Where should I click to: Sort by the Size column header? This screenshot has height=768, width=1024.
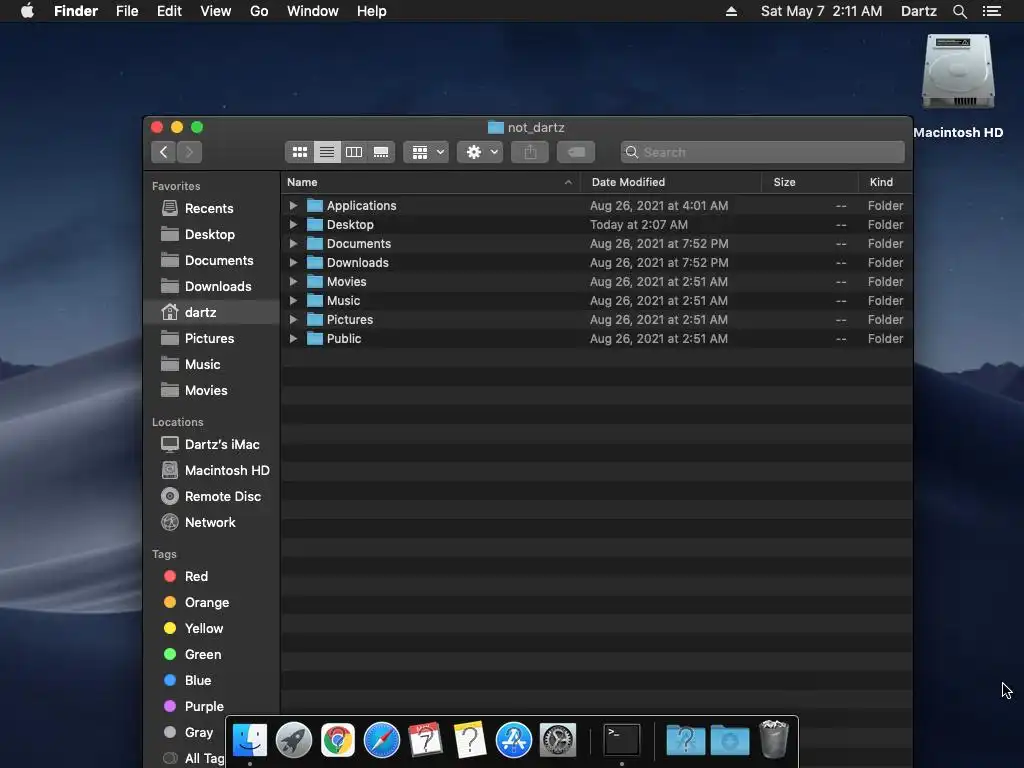coord(810,182)
